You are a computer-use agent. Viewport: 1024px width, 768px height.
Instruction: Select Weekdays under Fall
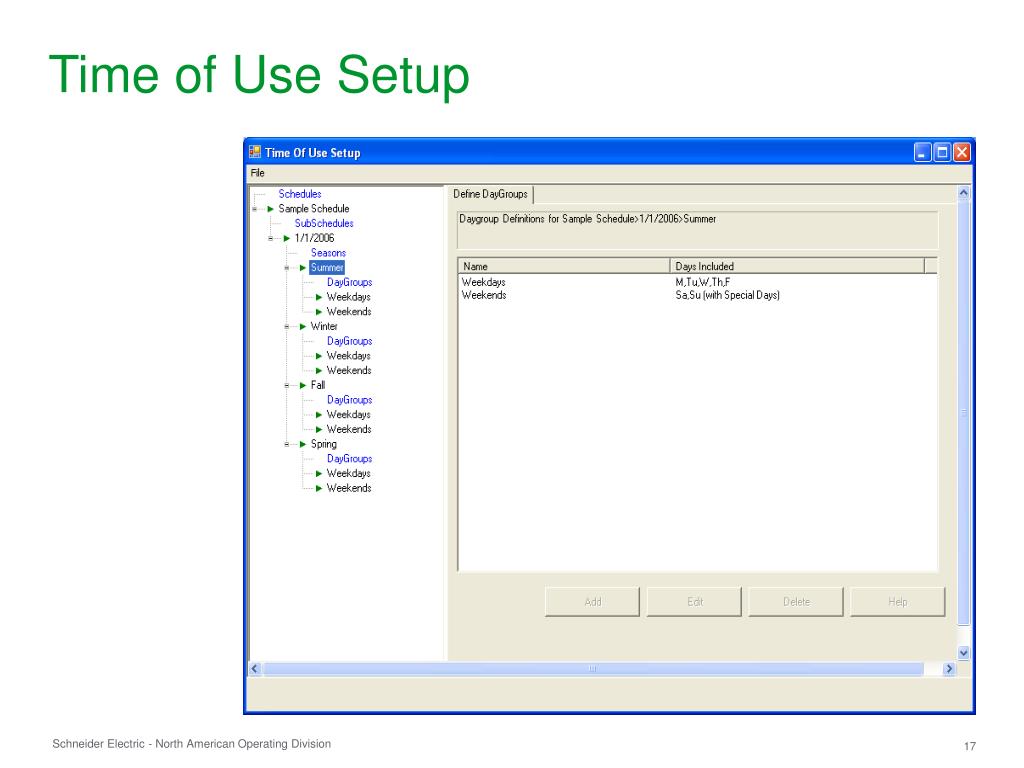coord(349,415)
